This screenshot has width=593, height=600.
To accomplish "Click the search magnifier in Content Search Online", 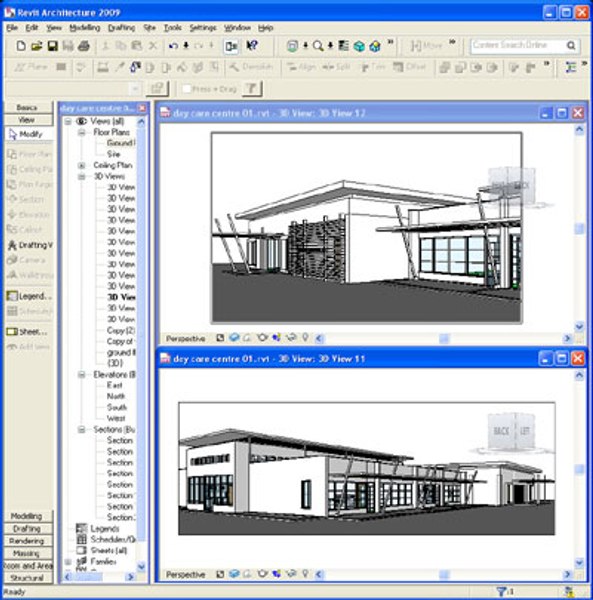I will point(571,46).
